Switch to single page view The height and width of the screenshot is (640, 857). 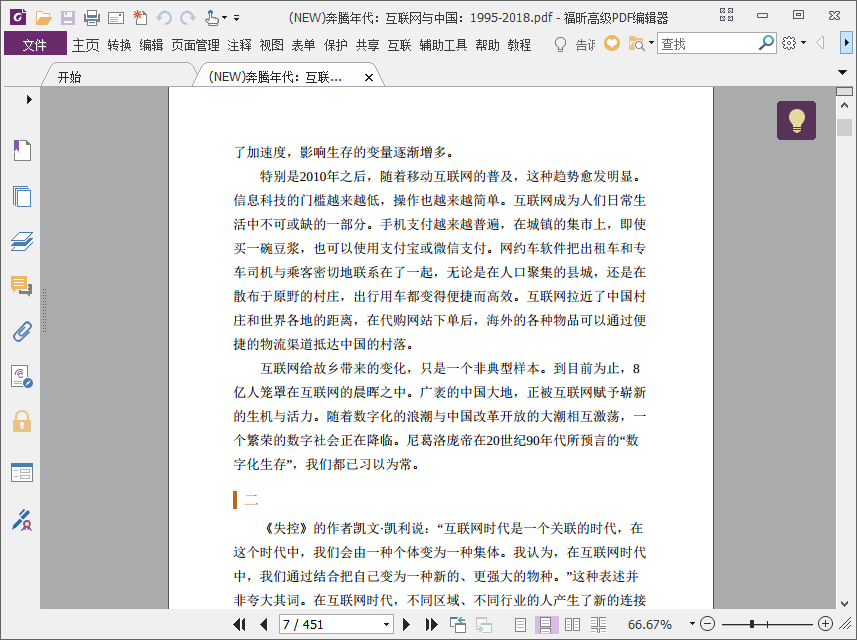pyautogui.click(x=520, y=624)
